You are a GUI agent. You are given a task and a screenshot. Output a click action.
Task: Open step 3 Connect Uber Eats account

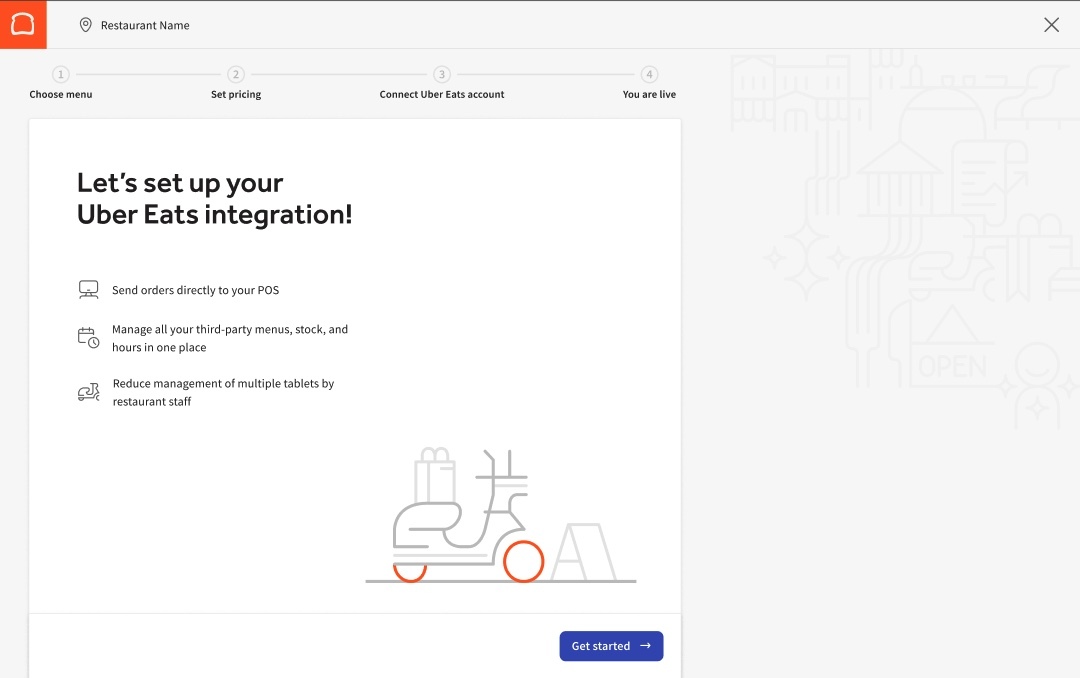coord(442,74)
